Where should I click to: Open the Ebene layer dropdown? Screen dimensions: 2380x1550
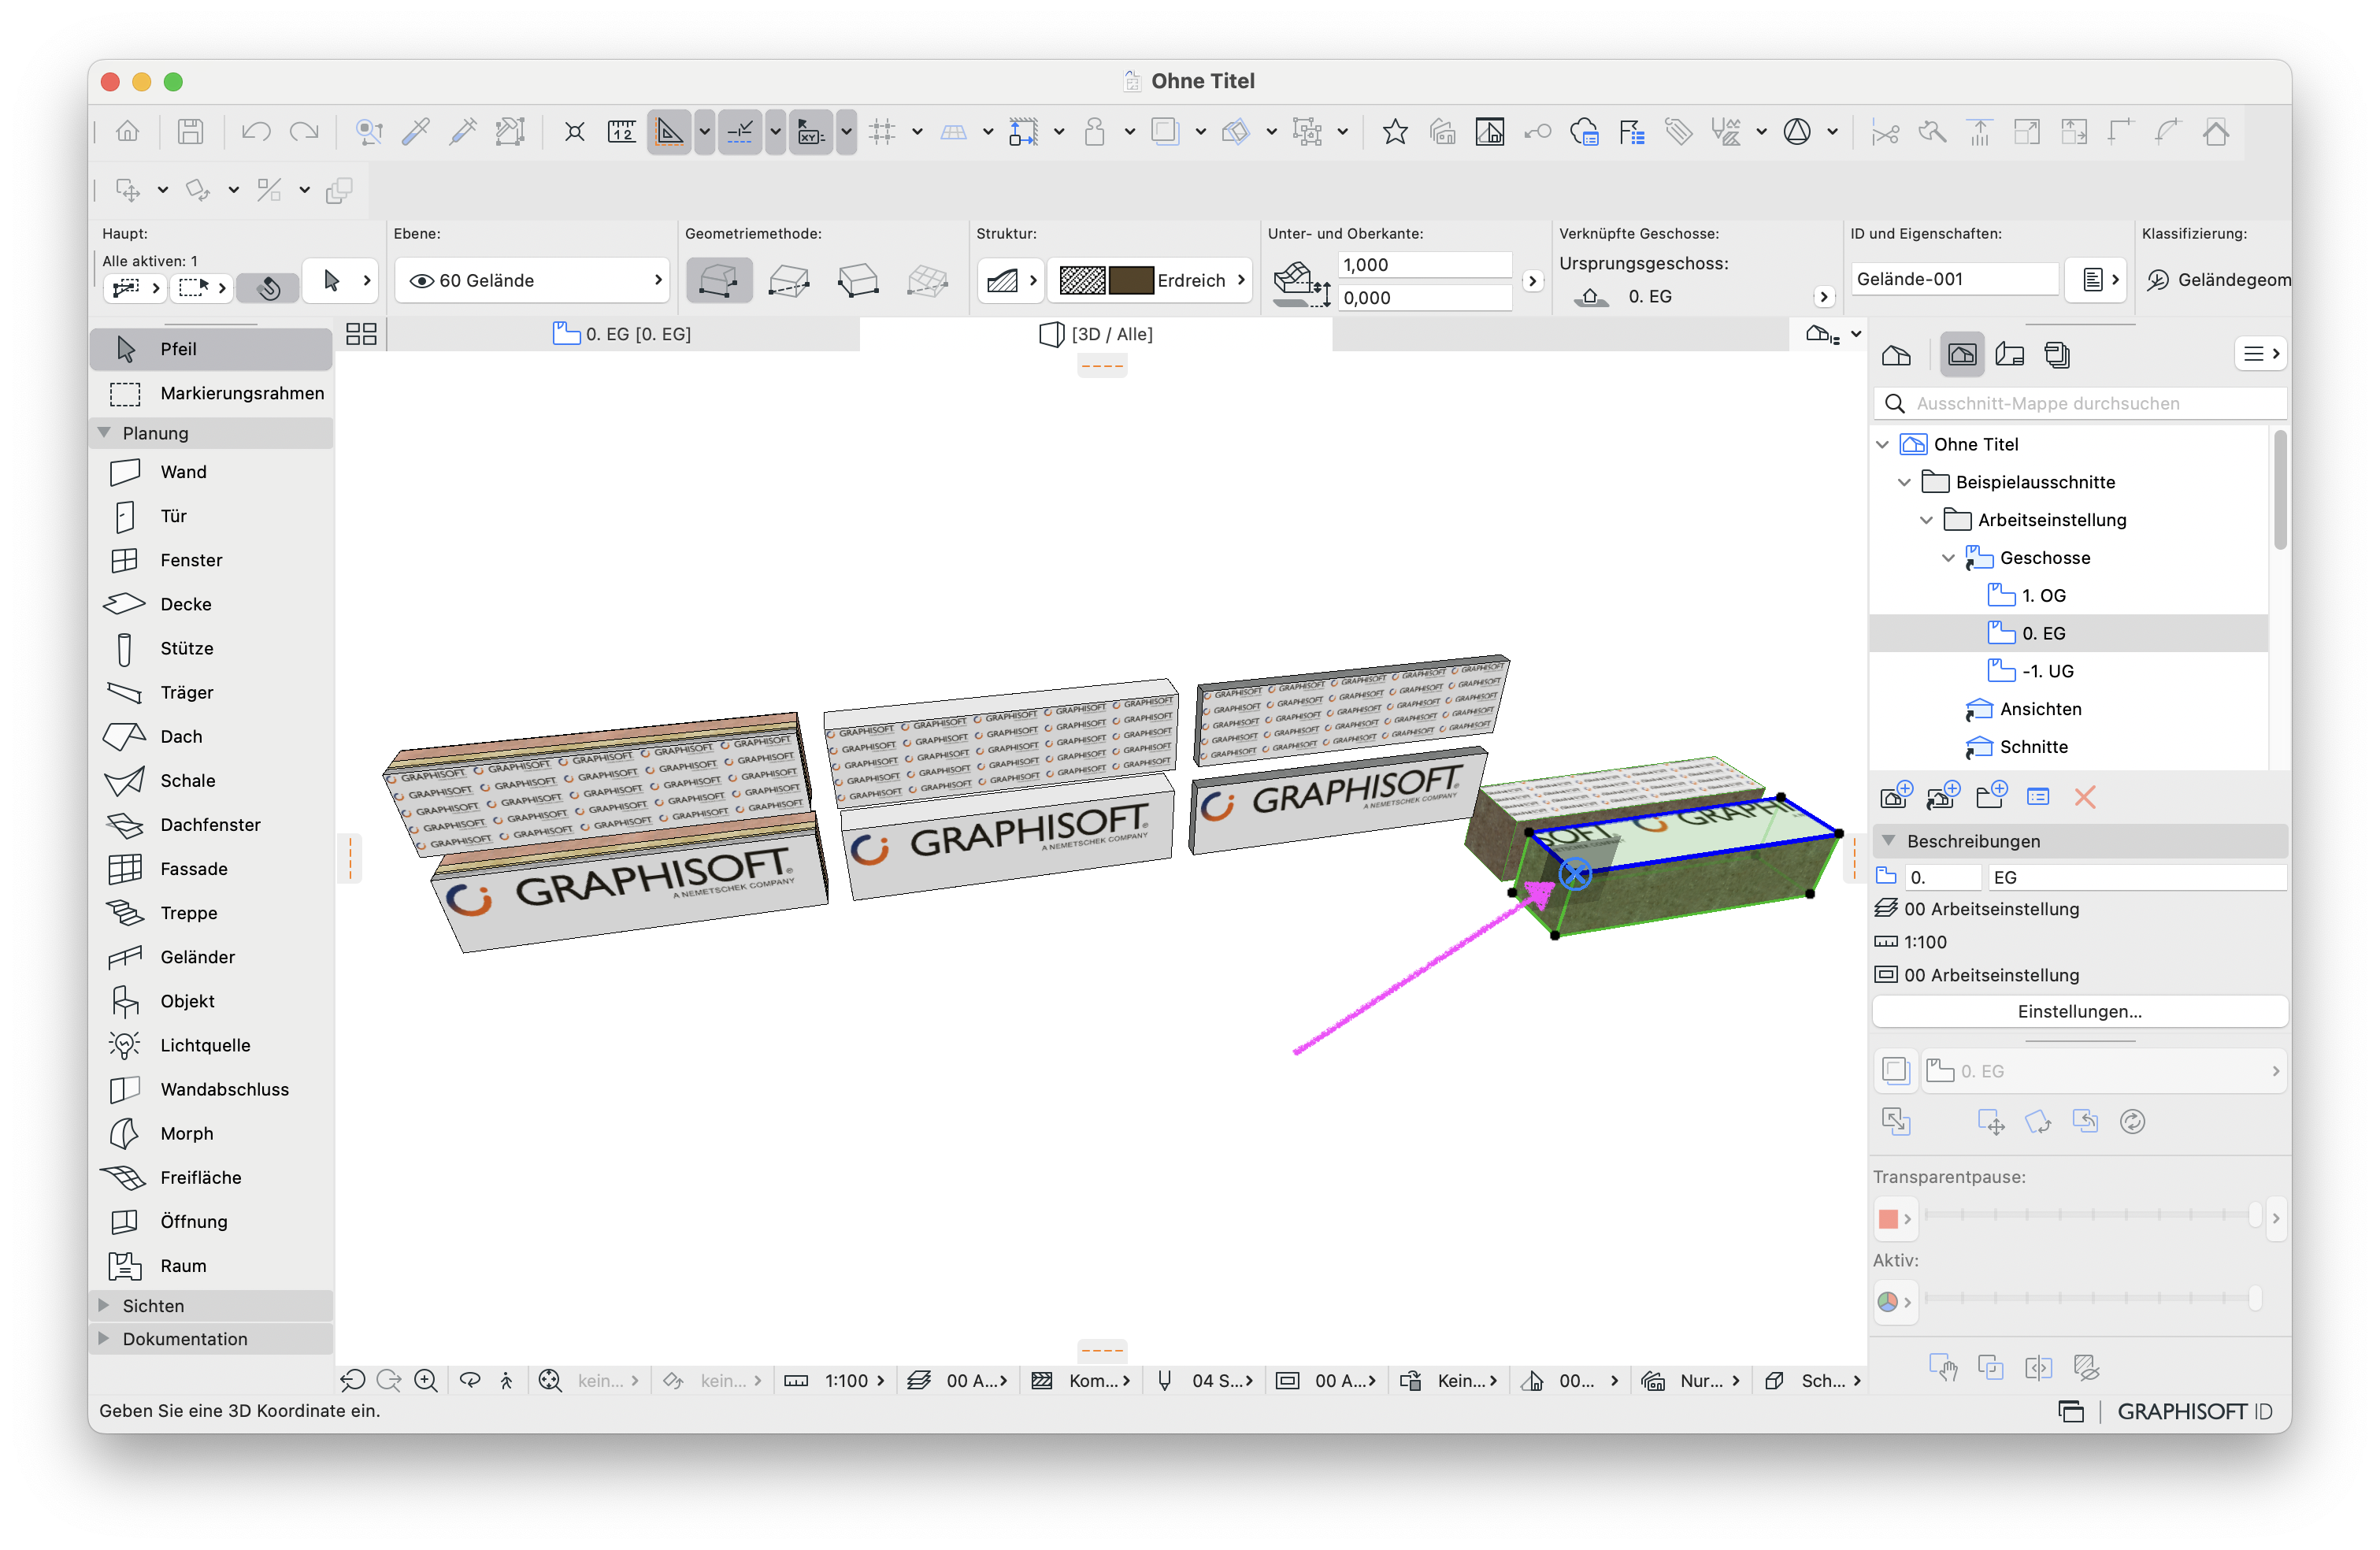coord(532,281)
